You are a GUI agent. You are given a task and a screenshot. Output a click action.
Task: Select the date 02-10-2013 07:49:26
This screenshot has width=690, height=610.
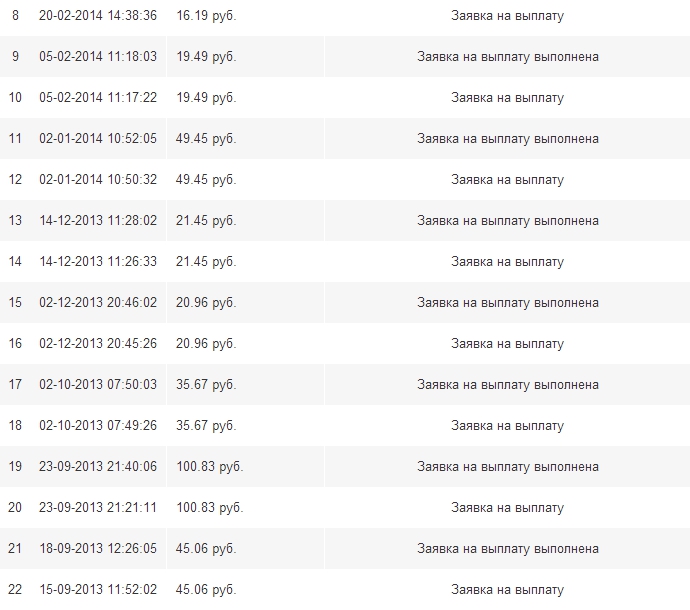click(x=97, y=426)
